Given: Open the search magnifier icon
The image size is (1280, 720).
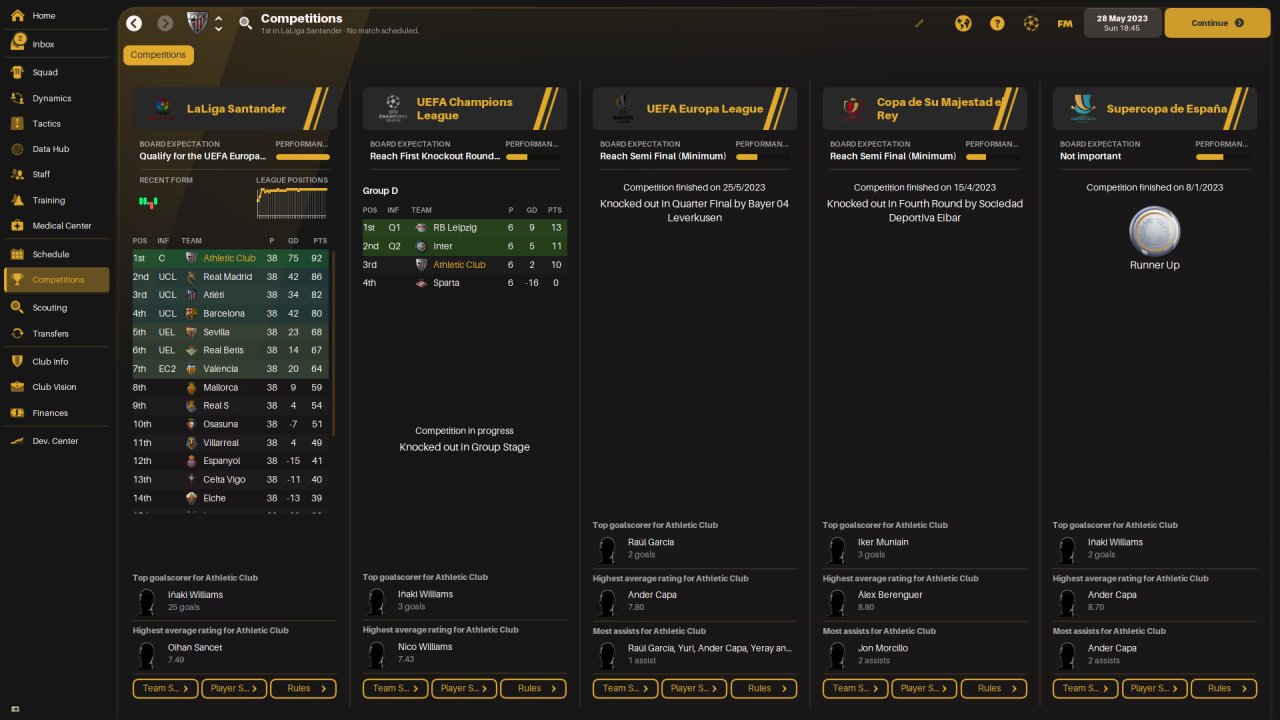Looking at the screenshot, I should click(x=245, y=23).
